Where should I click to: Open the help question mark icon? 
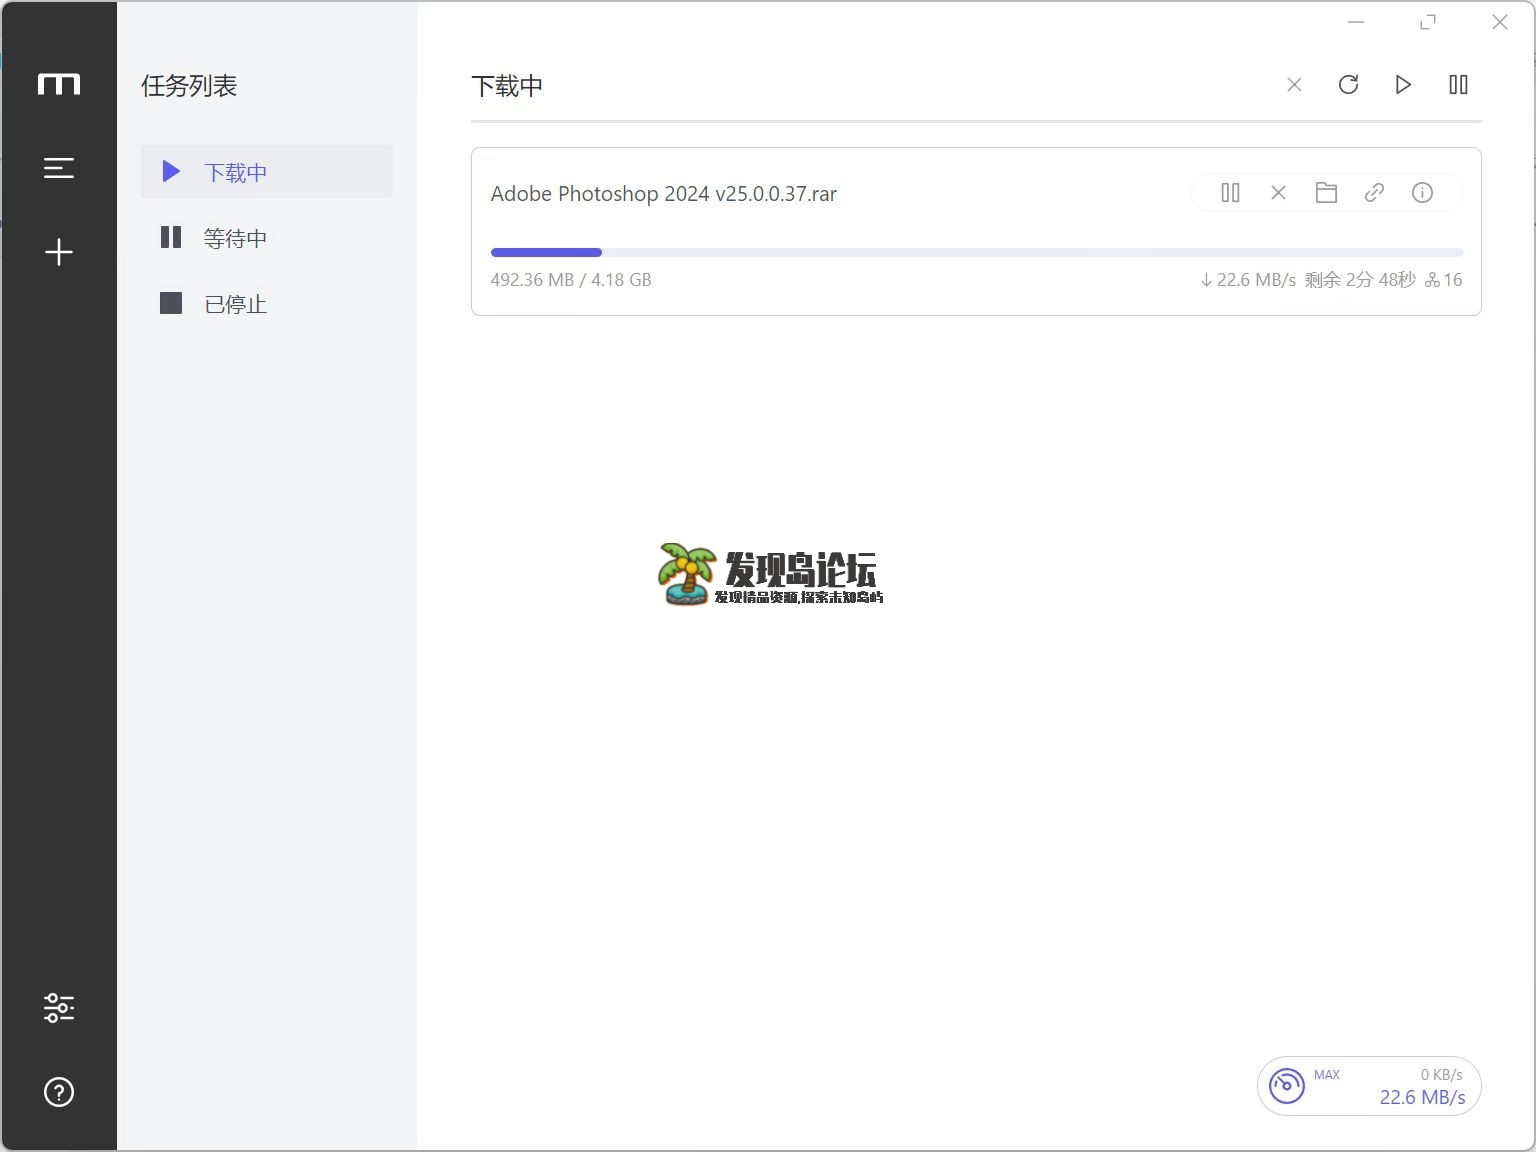[59, 1092]
